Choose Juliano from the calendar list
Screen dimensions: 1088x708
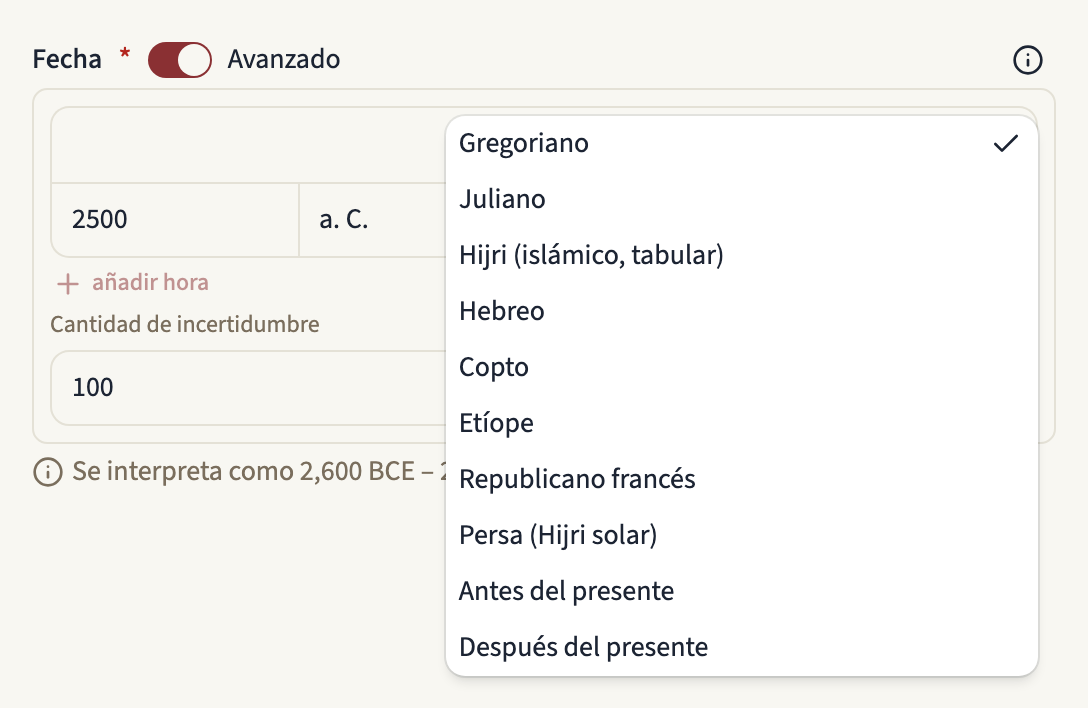tap(742, 199)
